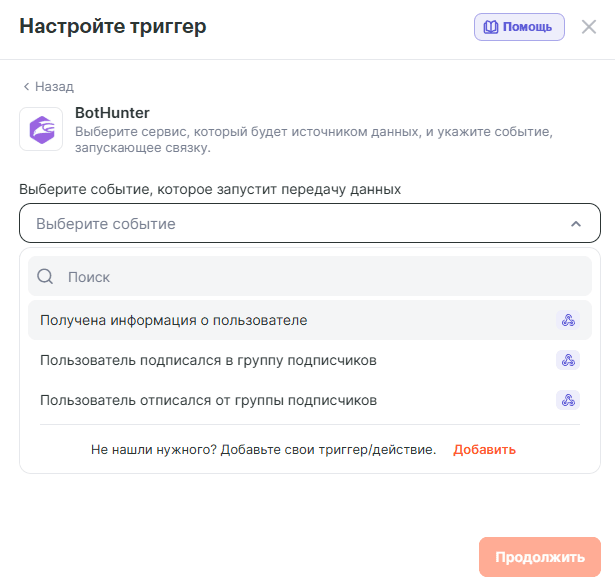Click the Продолжить button
This screenshot has width=615, height=581.
pos(540,557)
